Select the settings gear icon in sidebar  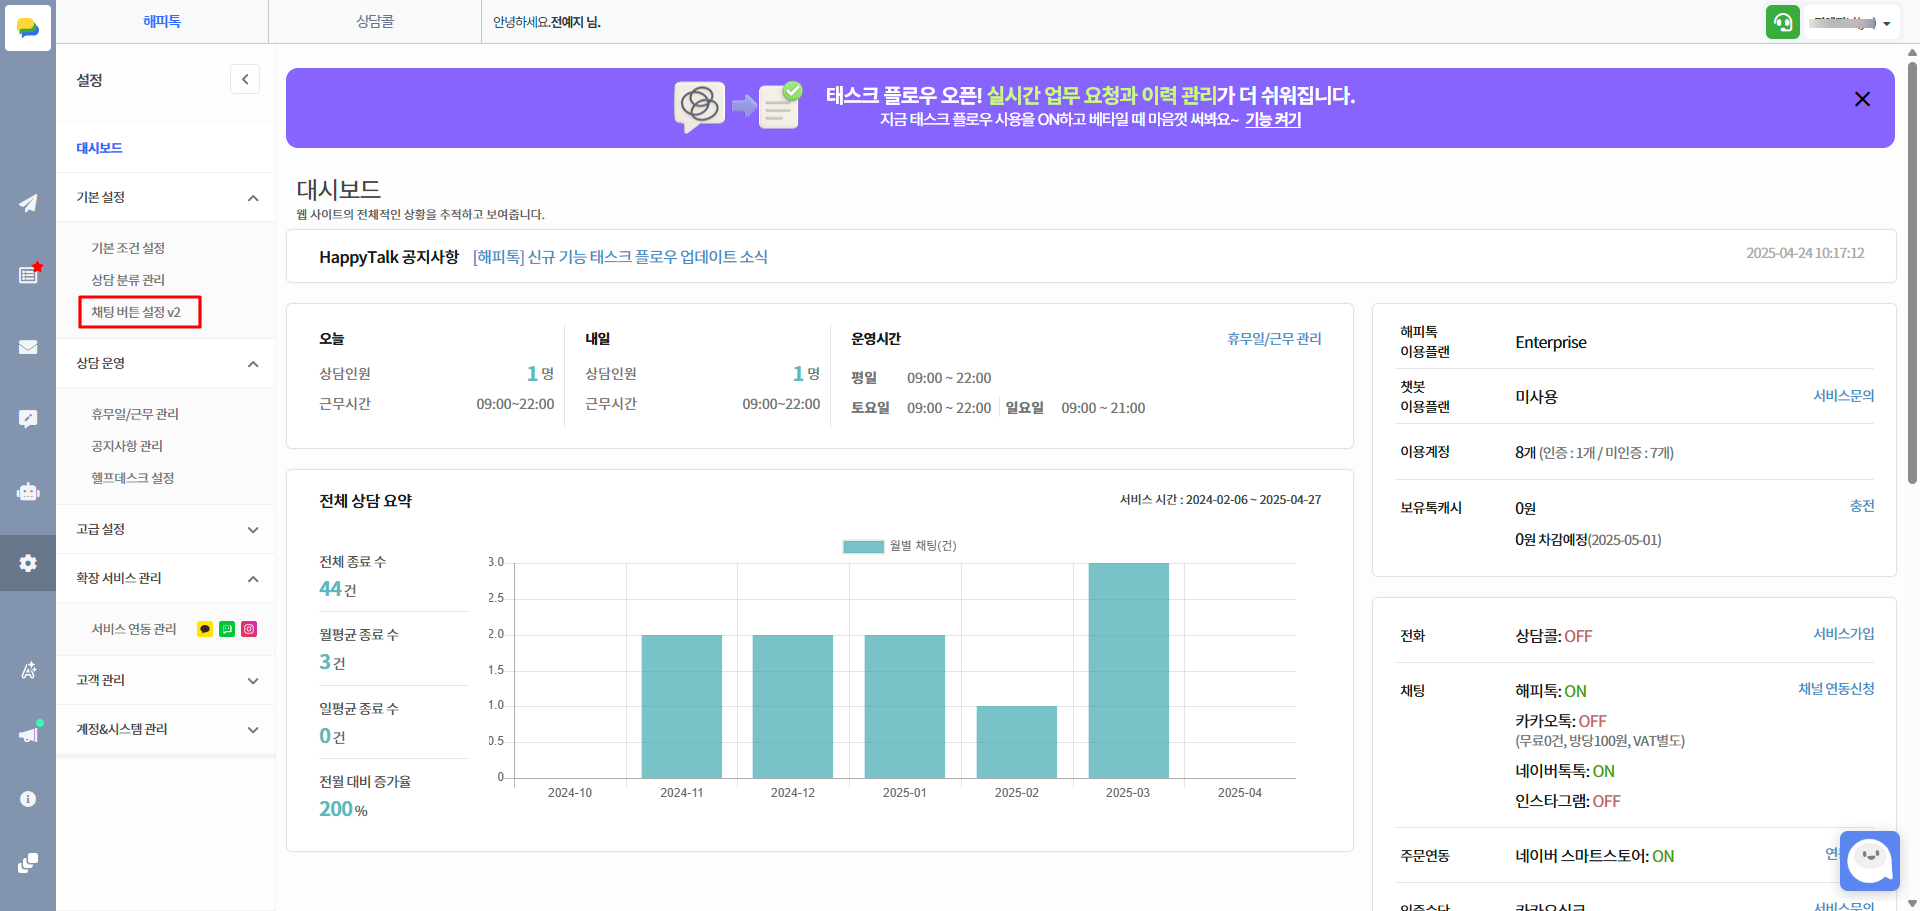tap(28, 563)
